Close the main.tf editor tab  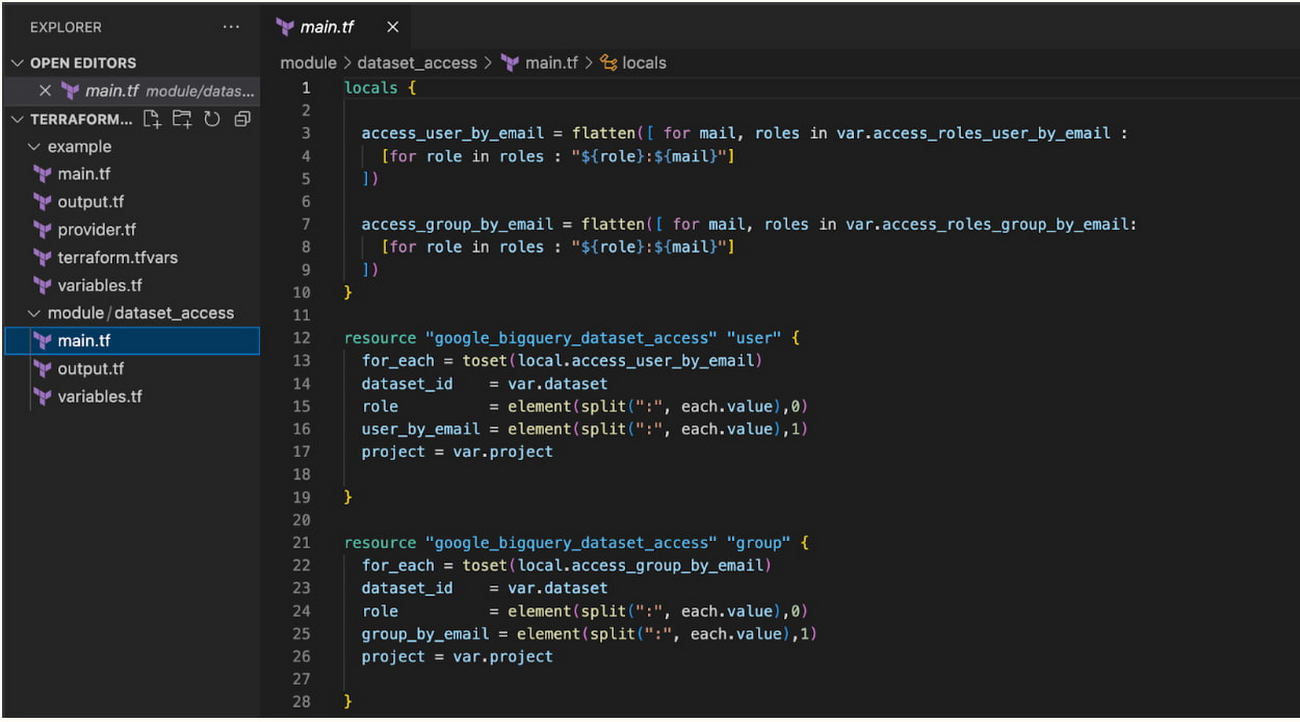pyautogui.click(x=393, y=27)
